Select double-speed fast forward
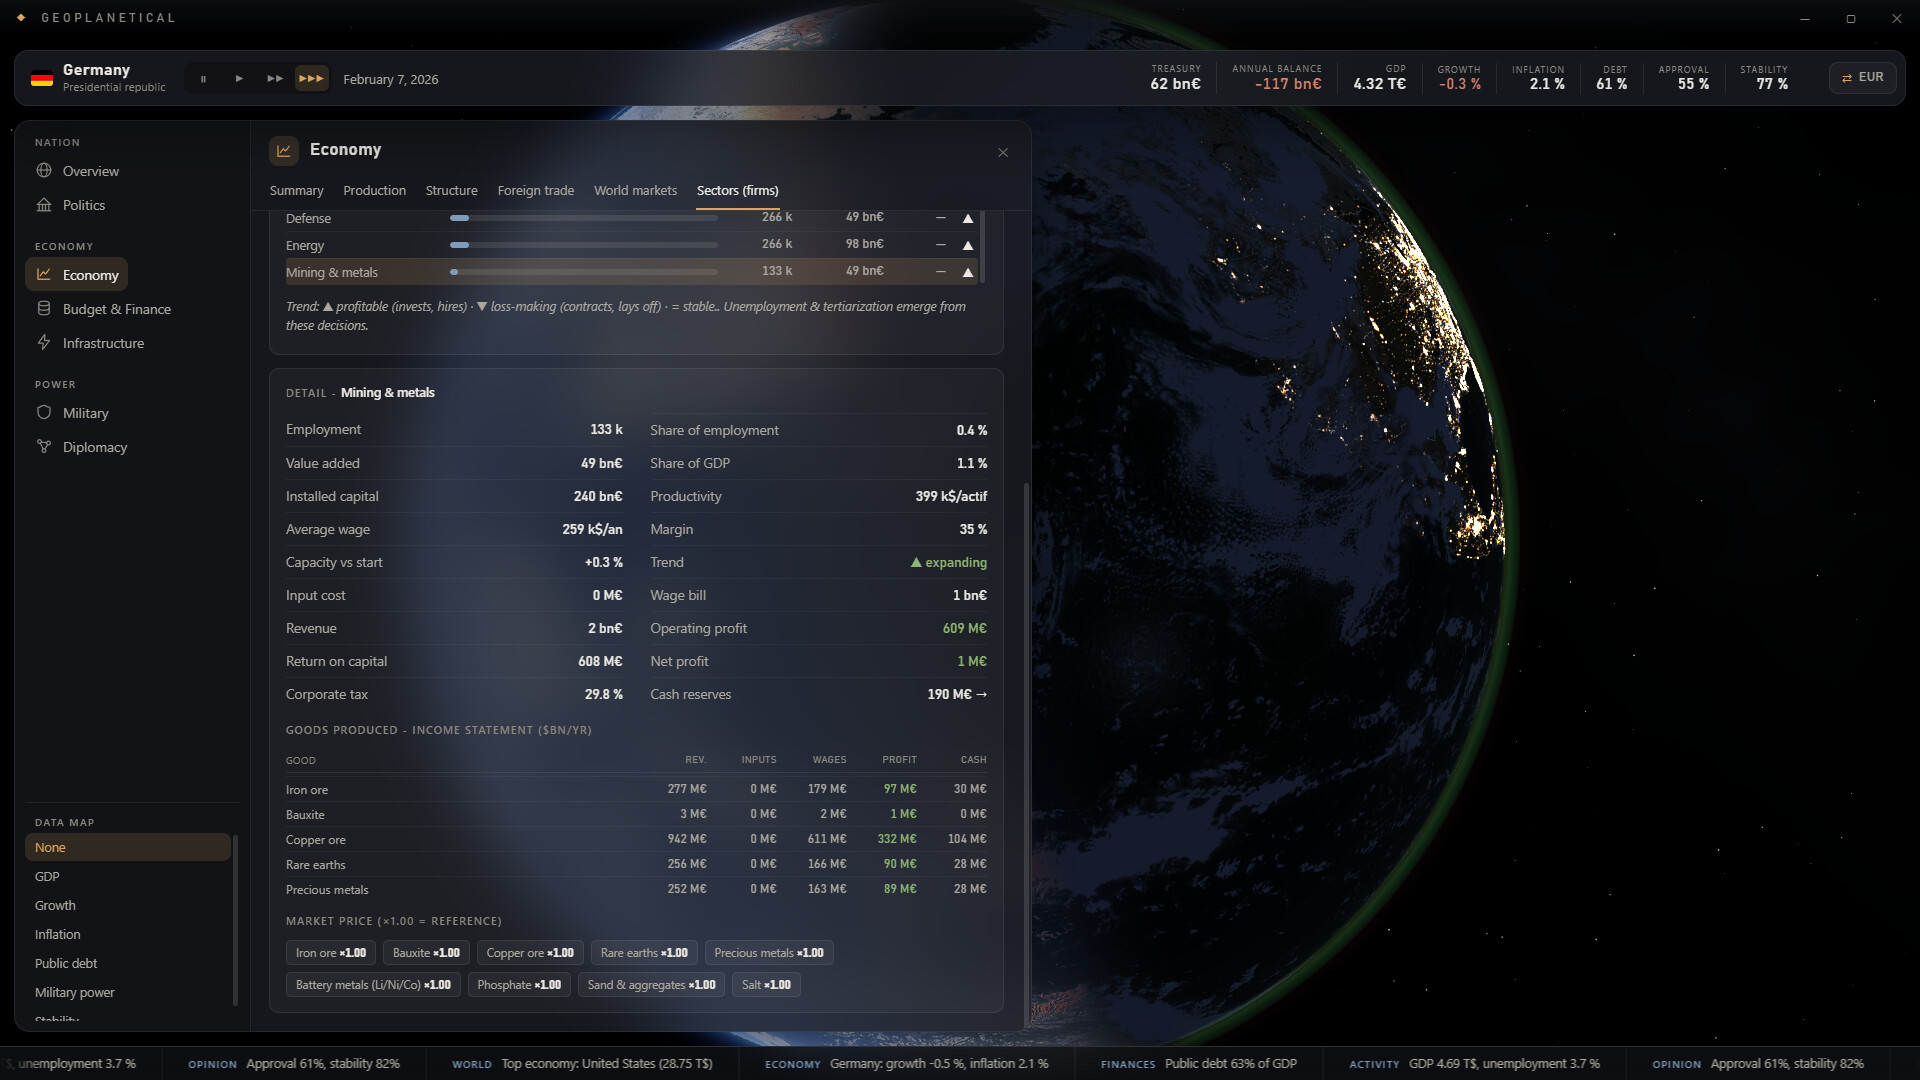Viewport: 1920px width, 1080px height. [275, 79]
